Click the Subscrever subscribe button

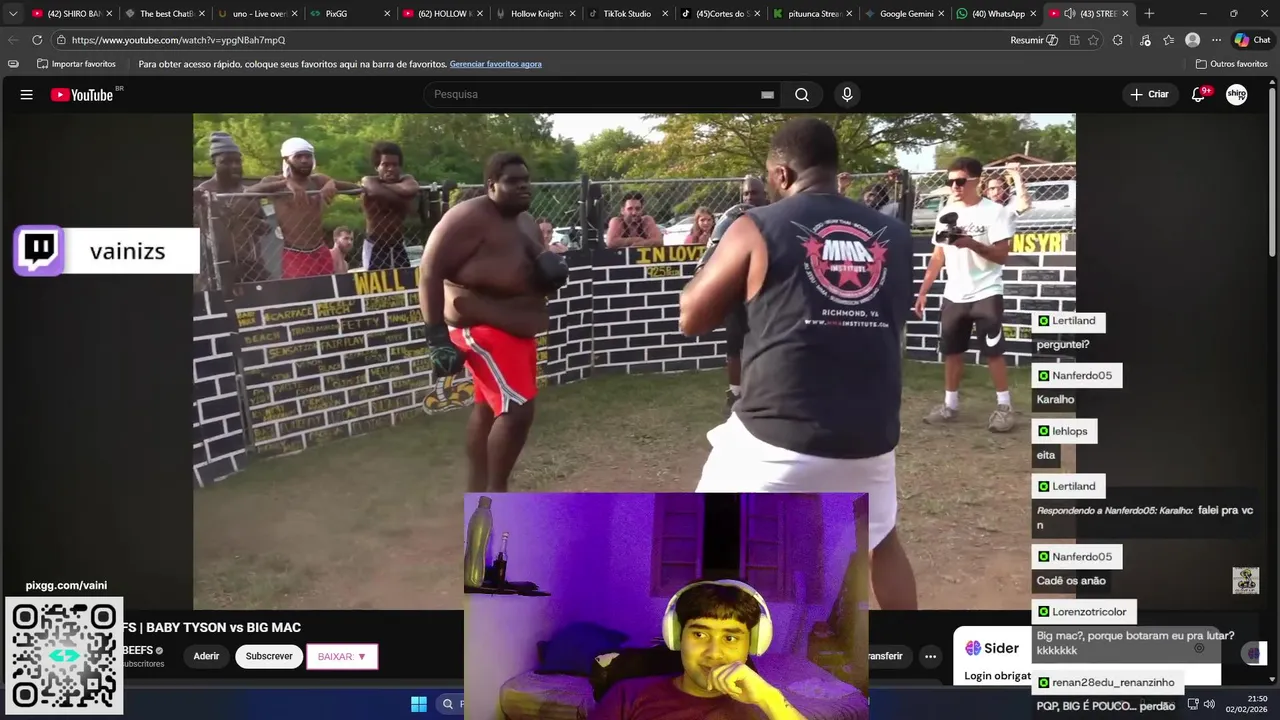[x=269, y=657]
